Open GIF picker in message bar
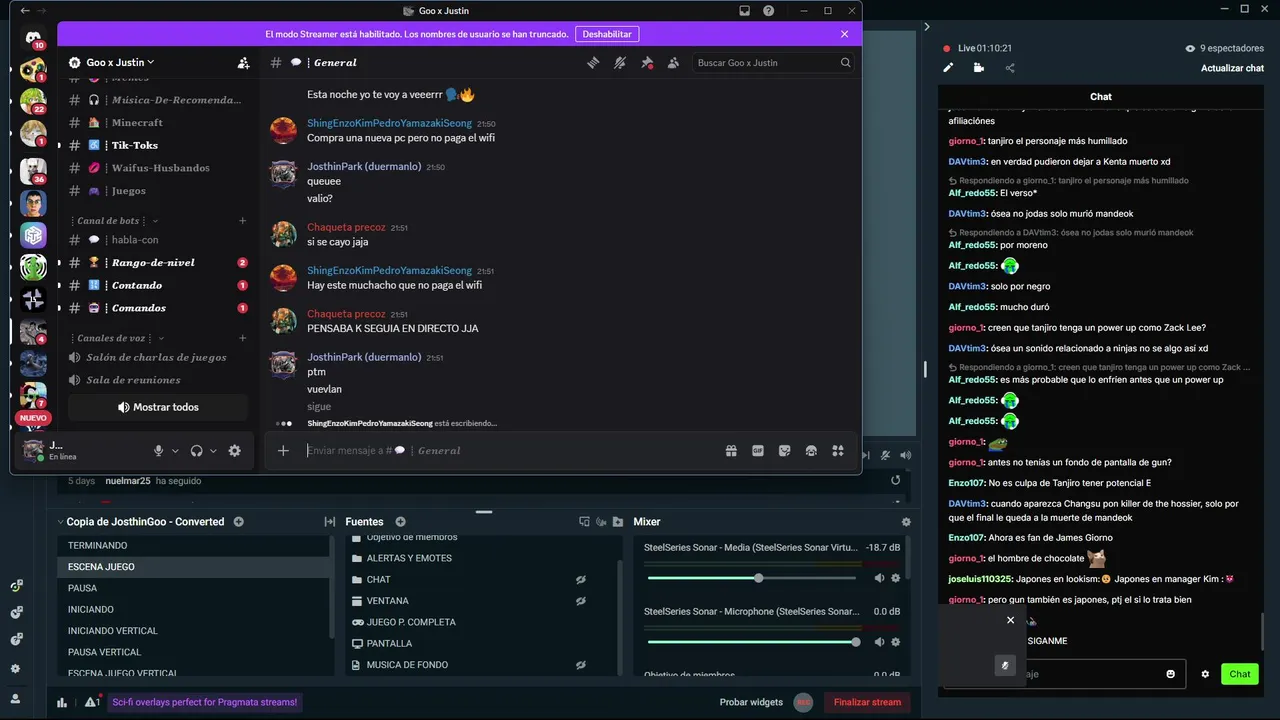This screenshot has height=720, width=1280. tap(758, 451)
